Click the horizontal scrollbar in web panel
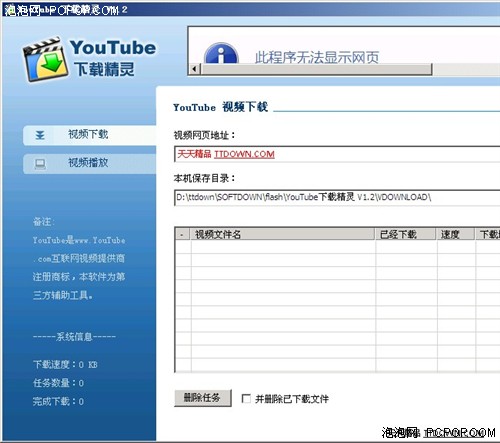 [316, 69]
